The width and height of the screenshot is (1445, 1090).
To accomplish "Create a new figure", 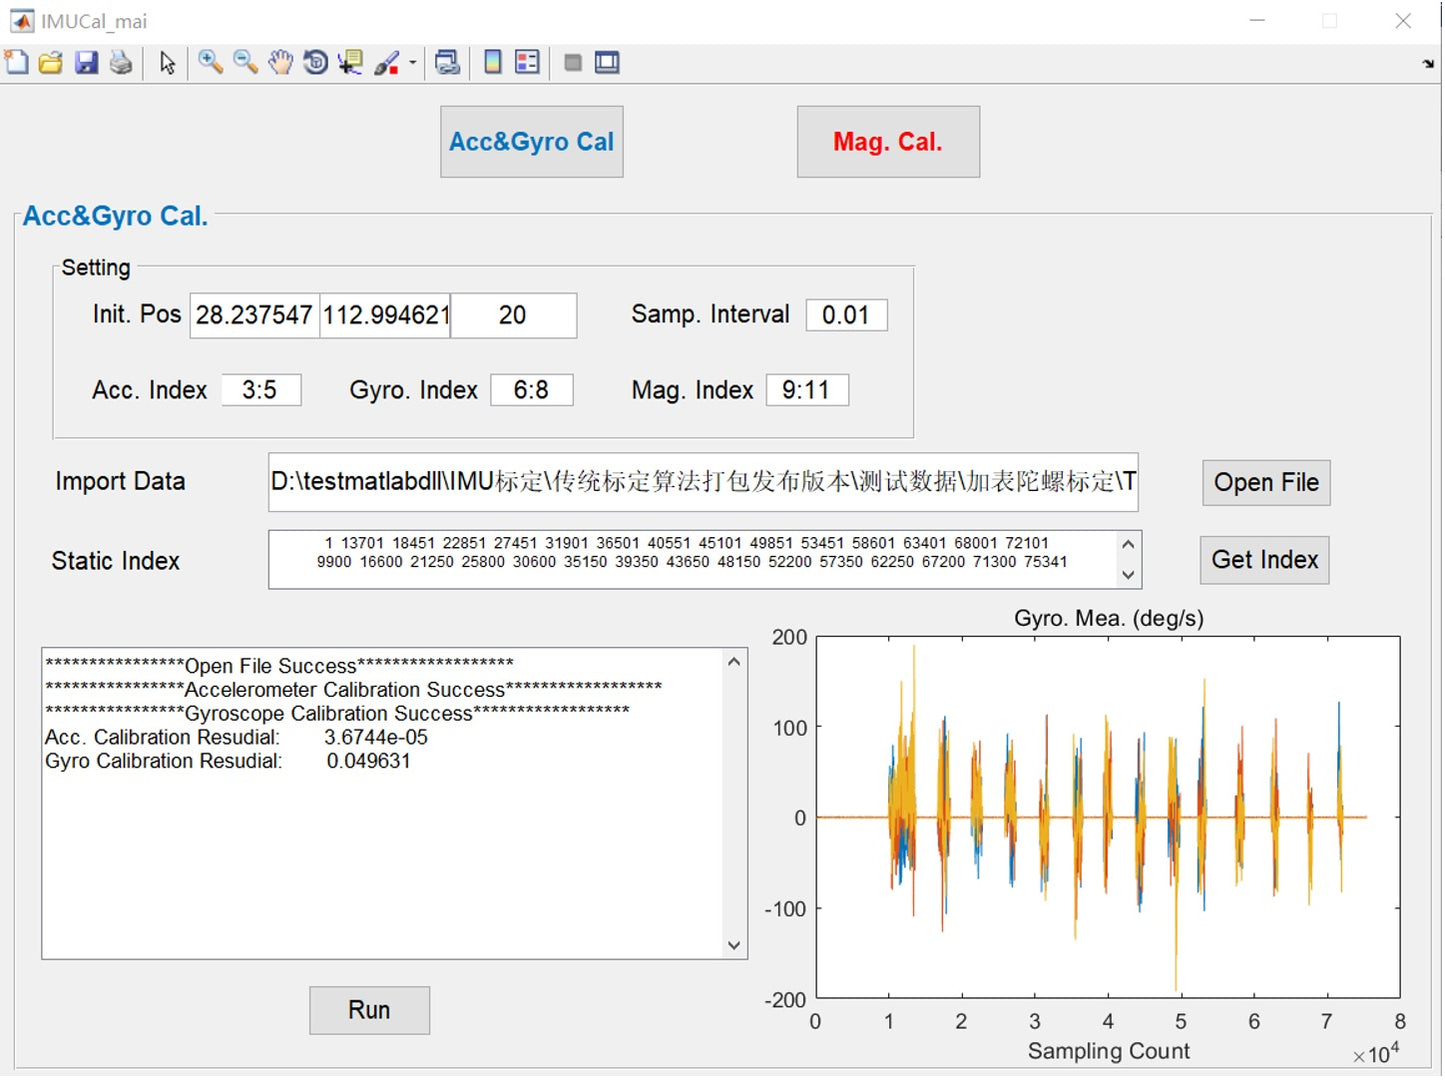I will (x=16, y=62).
